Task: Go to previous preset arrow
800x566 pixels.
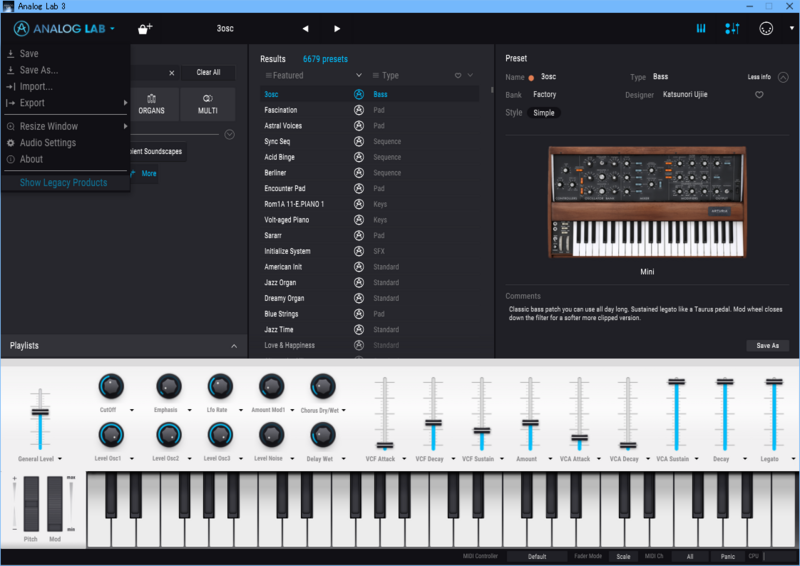Action: 305,29
